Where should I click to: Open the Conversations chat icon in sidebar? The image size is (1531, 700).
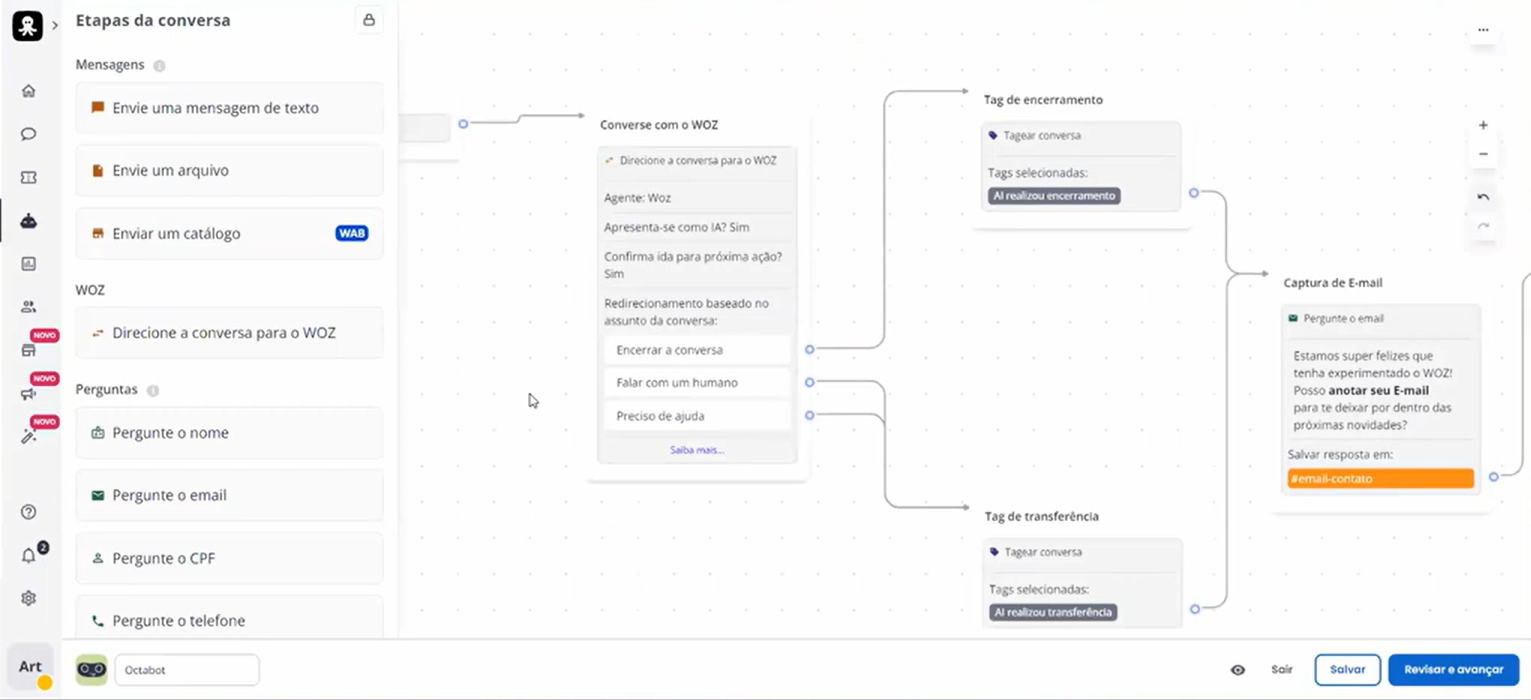click(x=29, y=133)
